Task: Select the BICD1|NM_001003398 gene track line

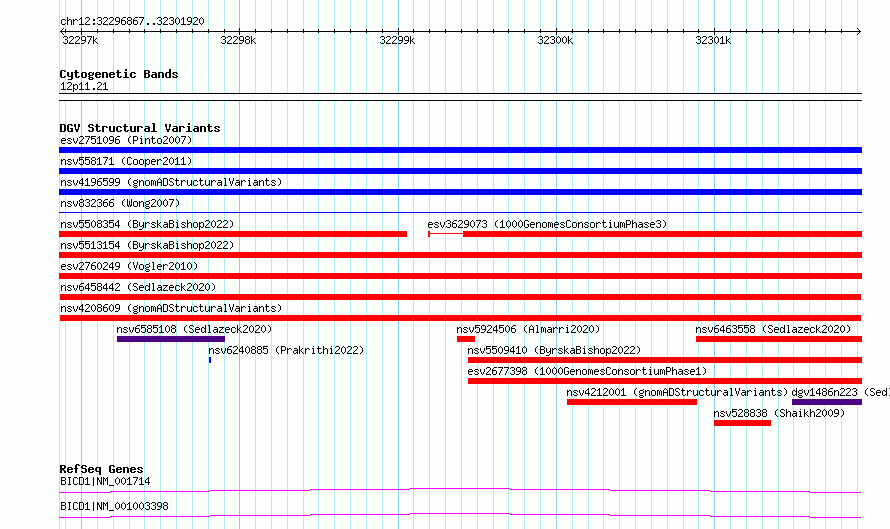Action: click(460, 515)
